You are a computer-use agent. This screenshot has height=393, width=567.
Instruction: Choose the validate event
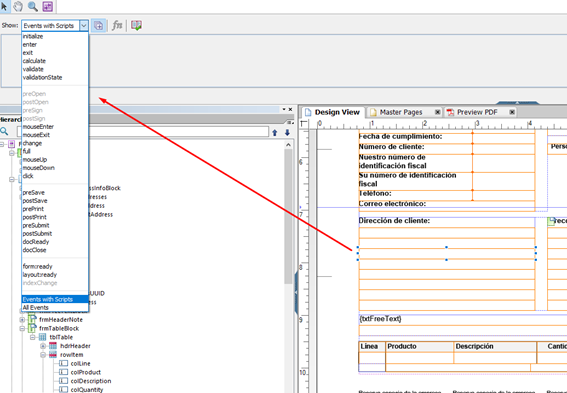(33, 69)
